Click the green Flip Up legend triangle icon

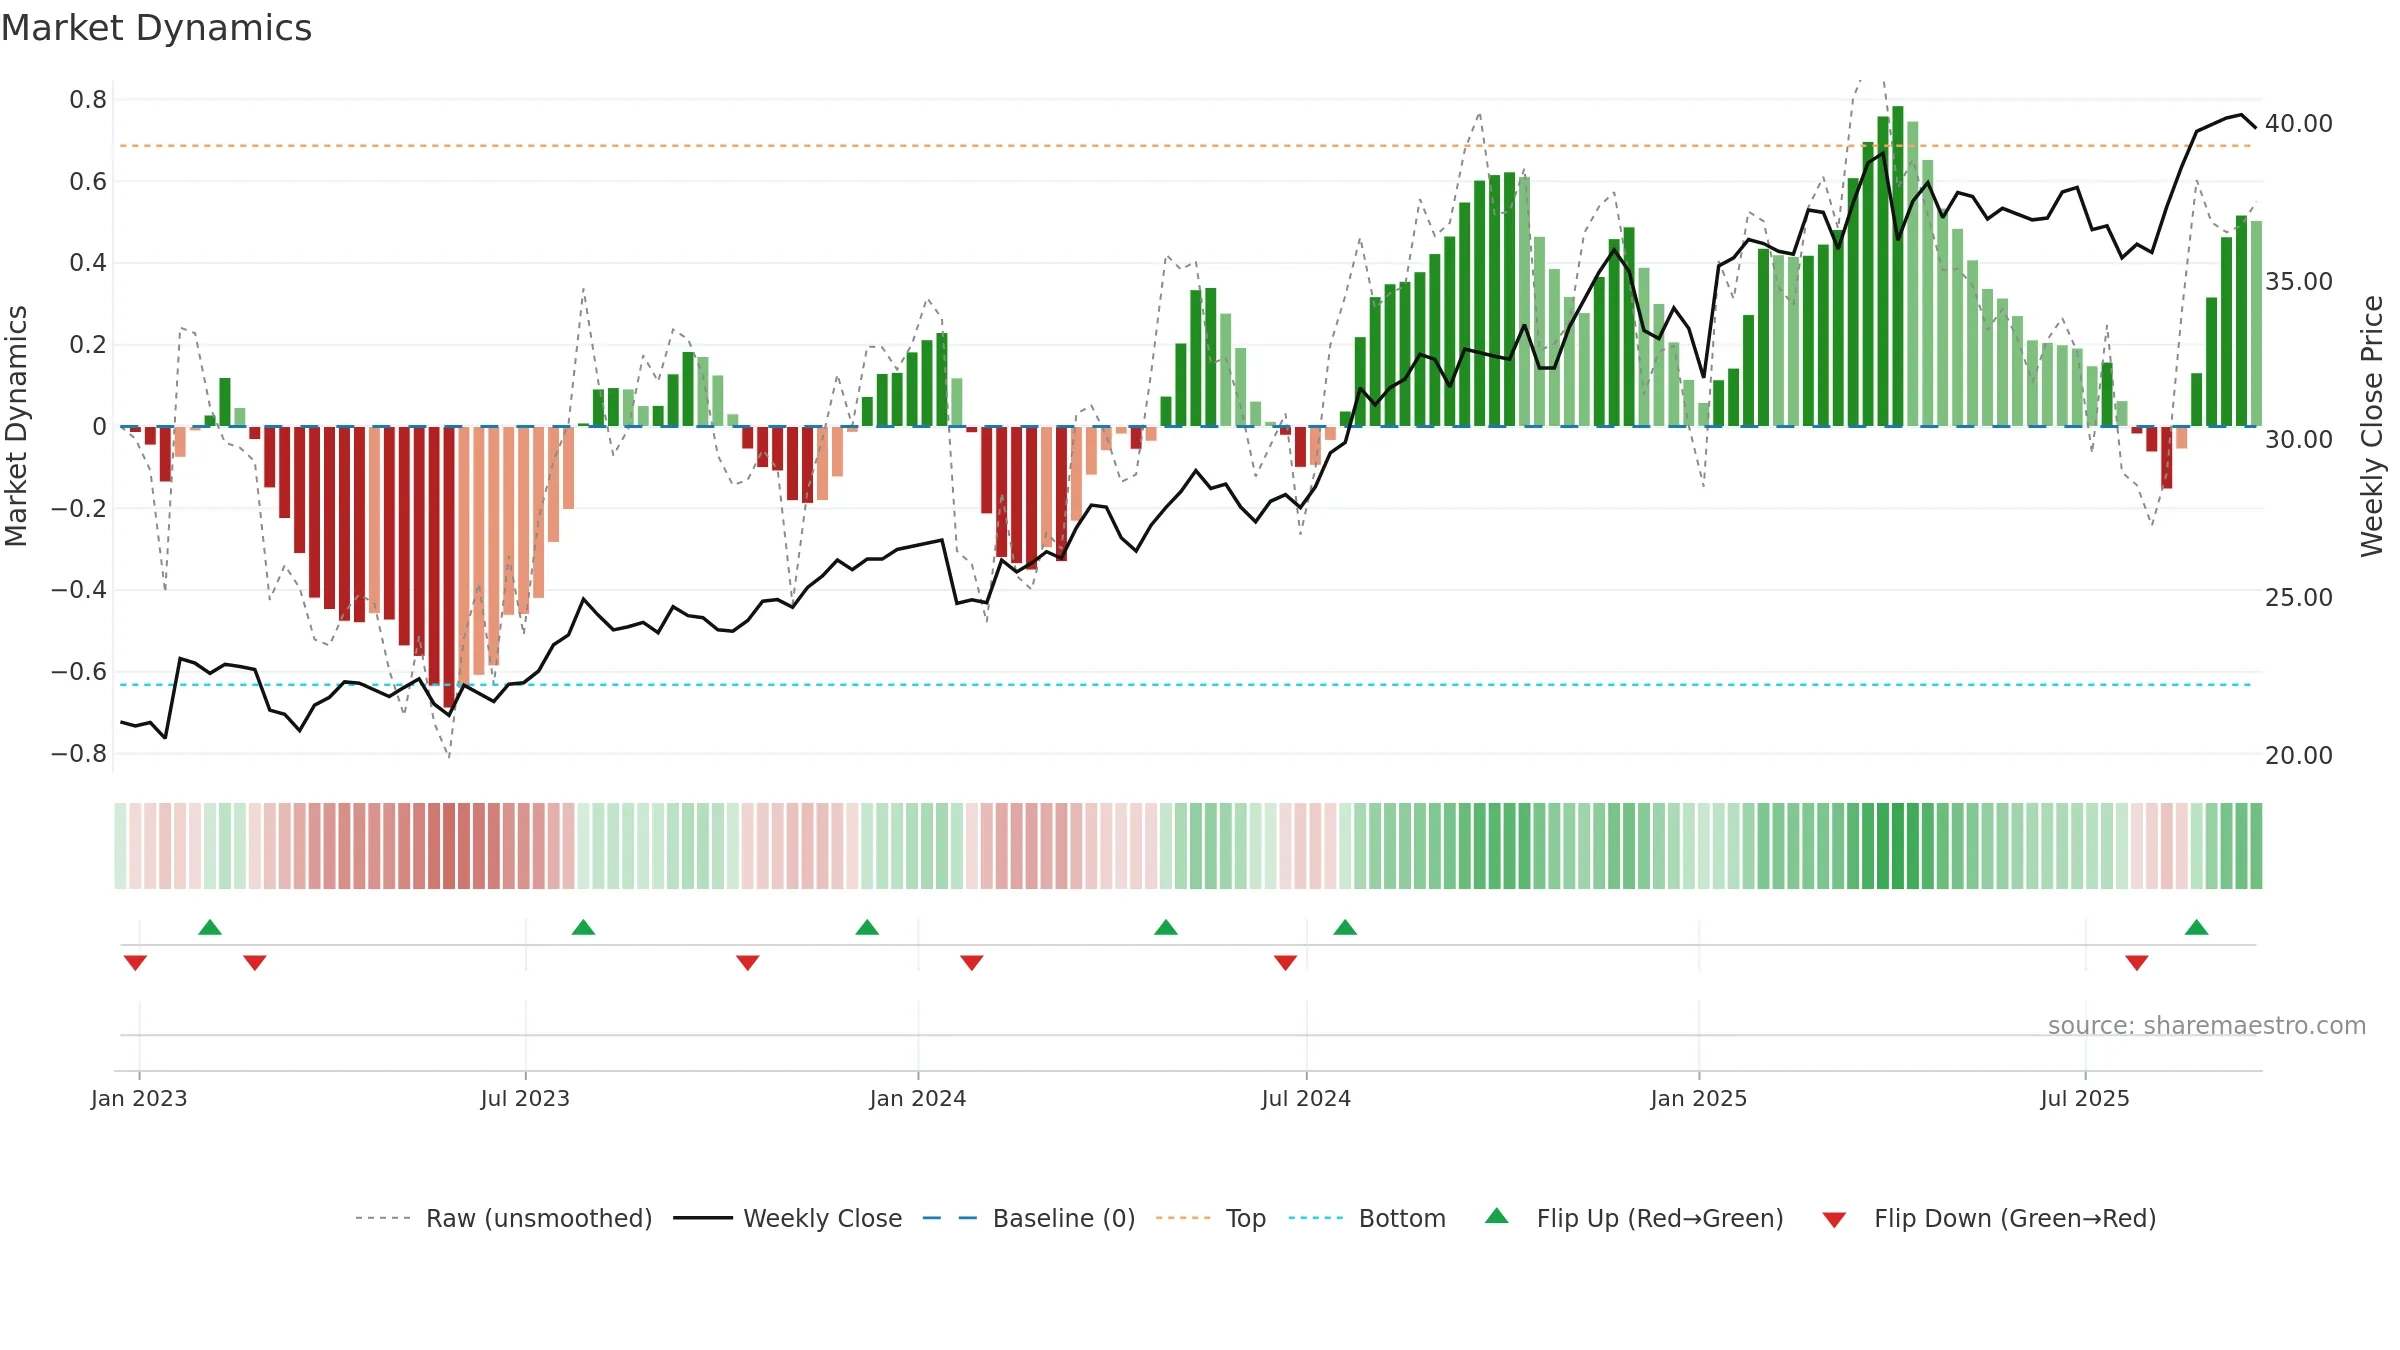1496,1216
